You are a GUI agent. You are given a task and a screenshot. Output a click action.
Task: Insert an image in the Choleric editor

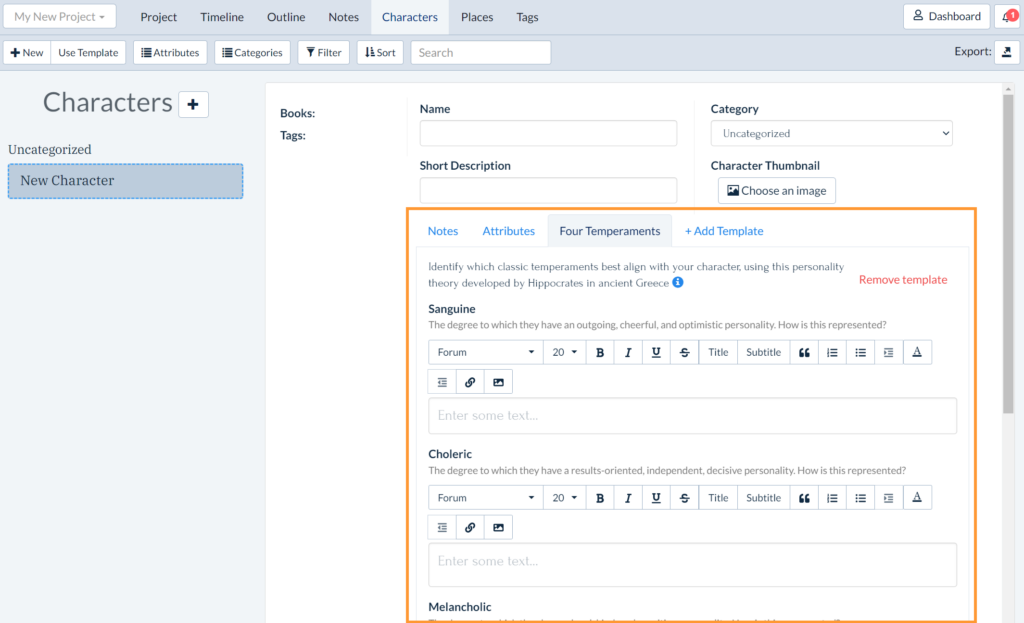pyautogui.click(x=498, y=528)
